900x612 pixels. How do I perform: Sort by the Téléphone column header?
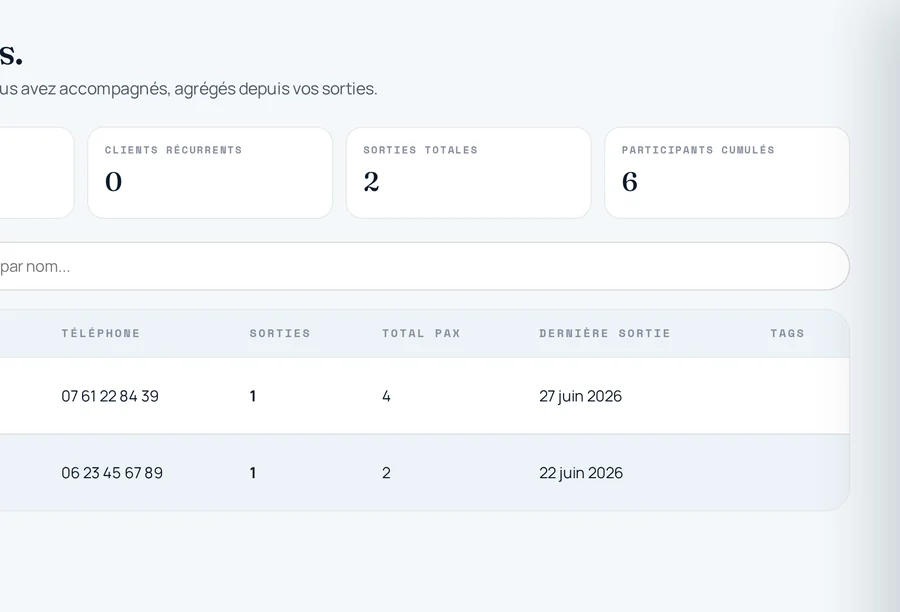[101, 333]
